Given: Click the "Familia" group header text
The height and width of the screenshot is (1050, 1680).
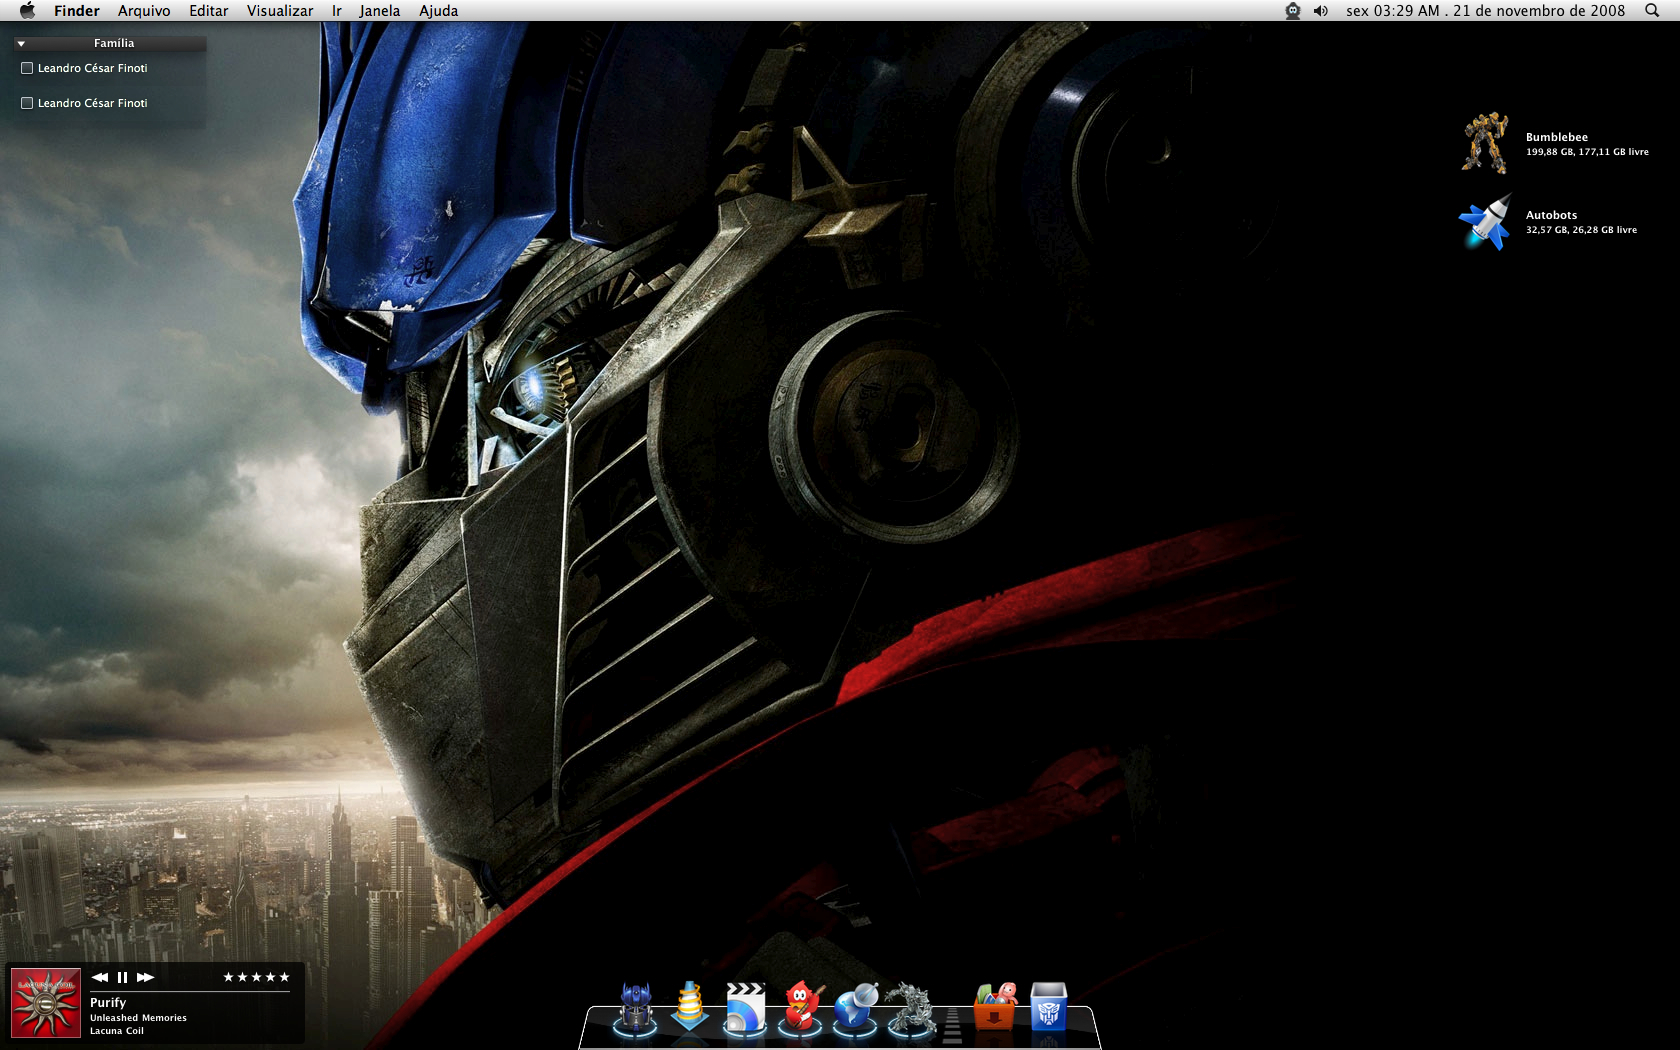Looking at the screenshot, I should point(114,43).
